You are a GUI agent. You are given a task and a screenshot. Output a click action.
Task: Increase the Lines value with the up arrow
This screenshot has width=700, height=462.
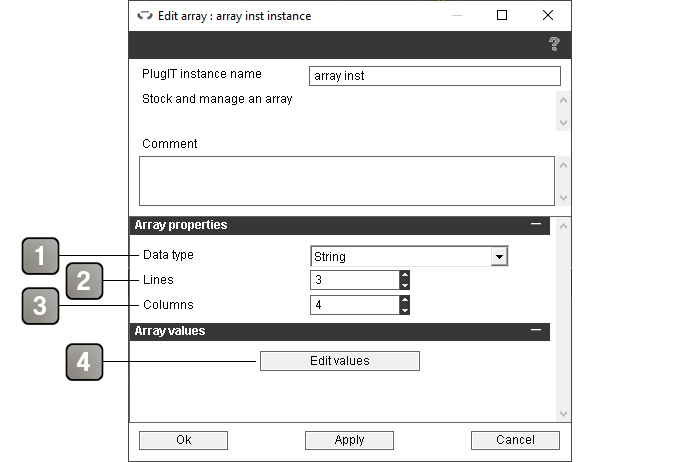[x=404, y=275]
